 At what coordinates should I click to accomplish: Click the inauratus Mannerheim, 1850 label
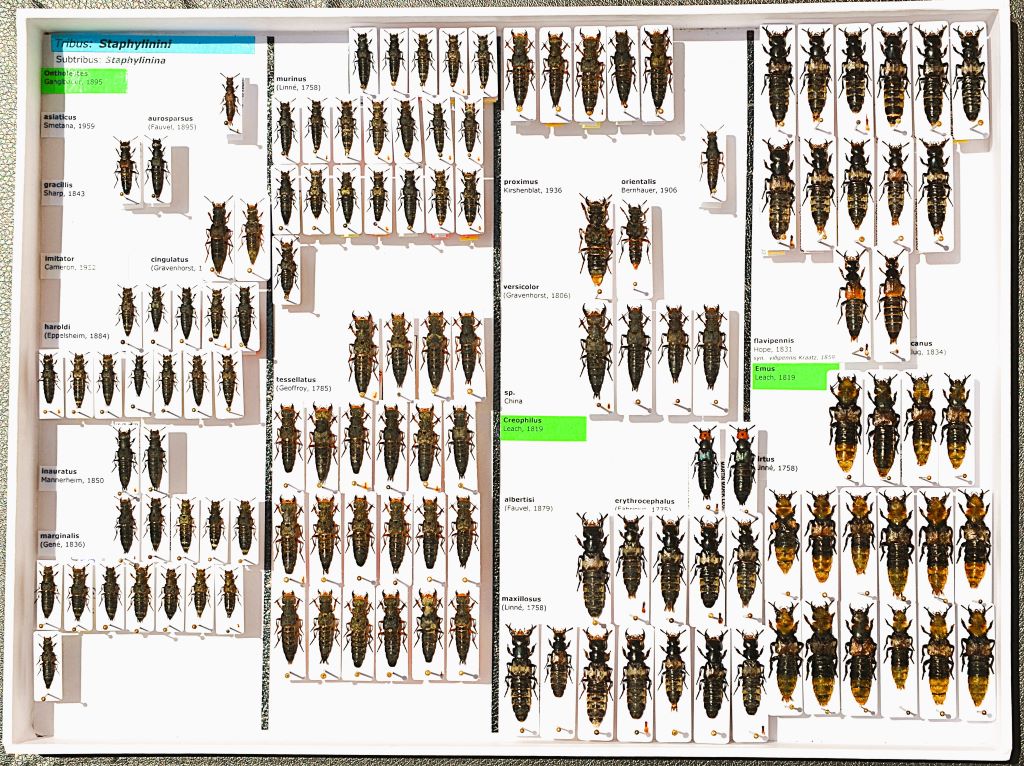click(72, 476)
